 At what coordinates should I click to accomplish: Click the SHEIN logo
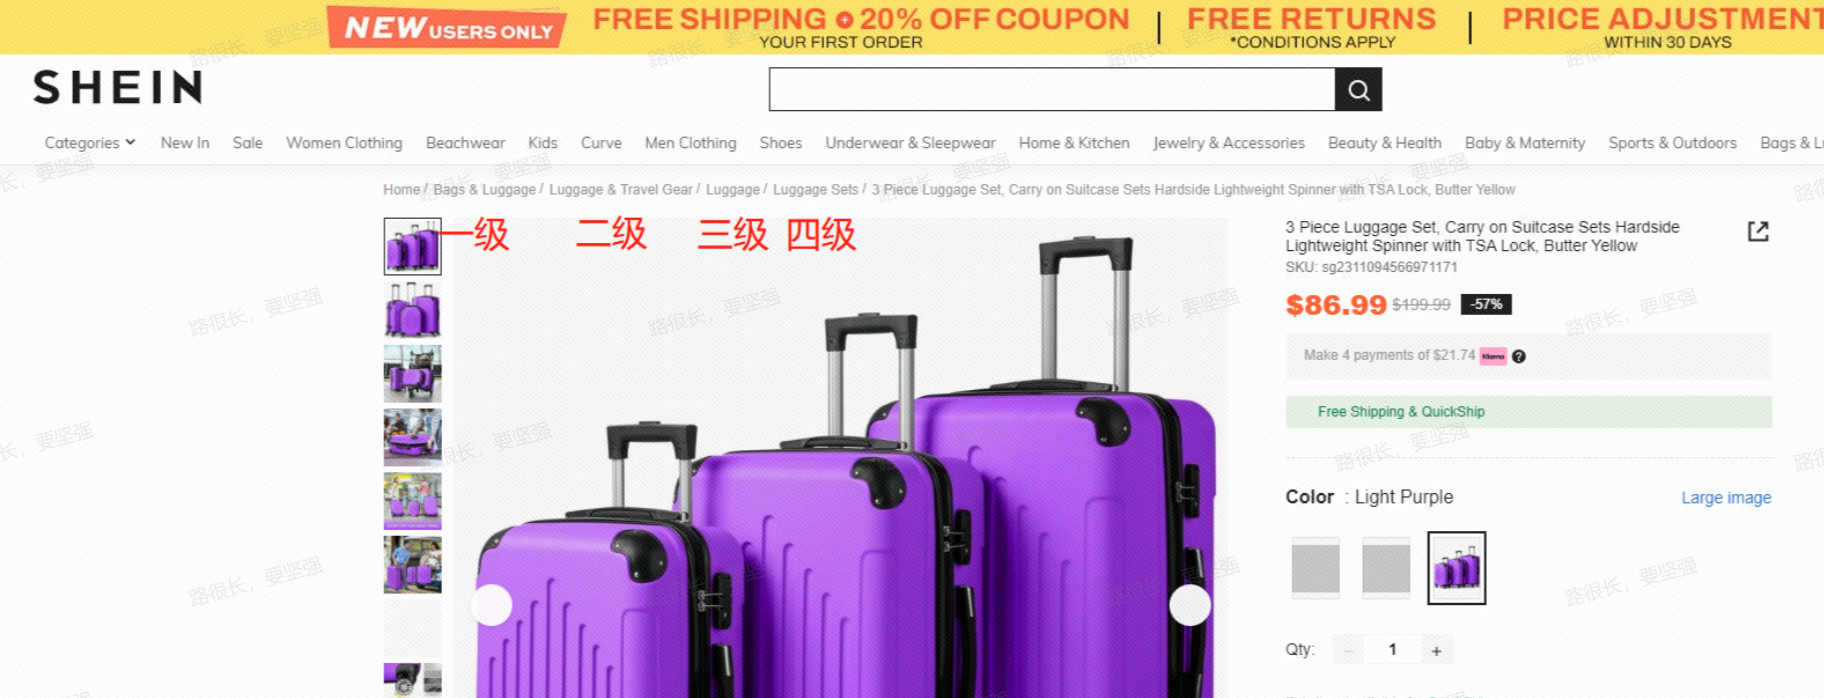(118, 88)
